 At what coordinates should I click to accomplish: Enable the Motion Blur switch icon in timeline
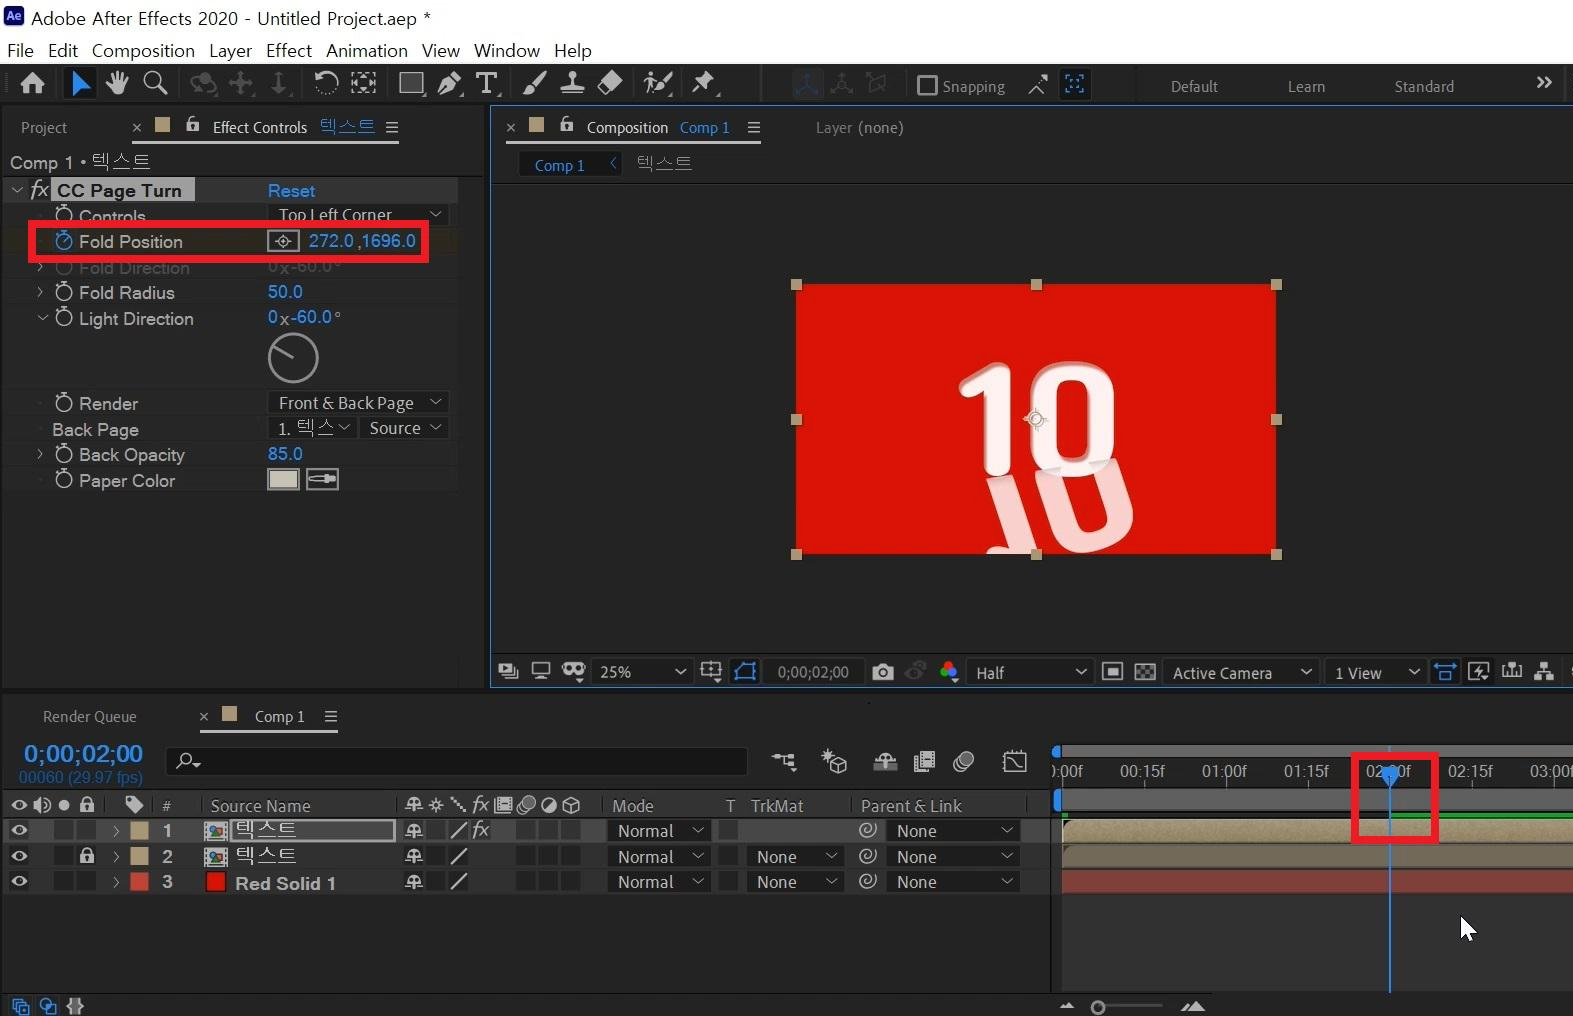coord(964,762)
